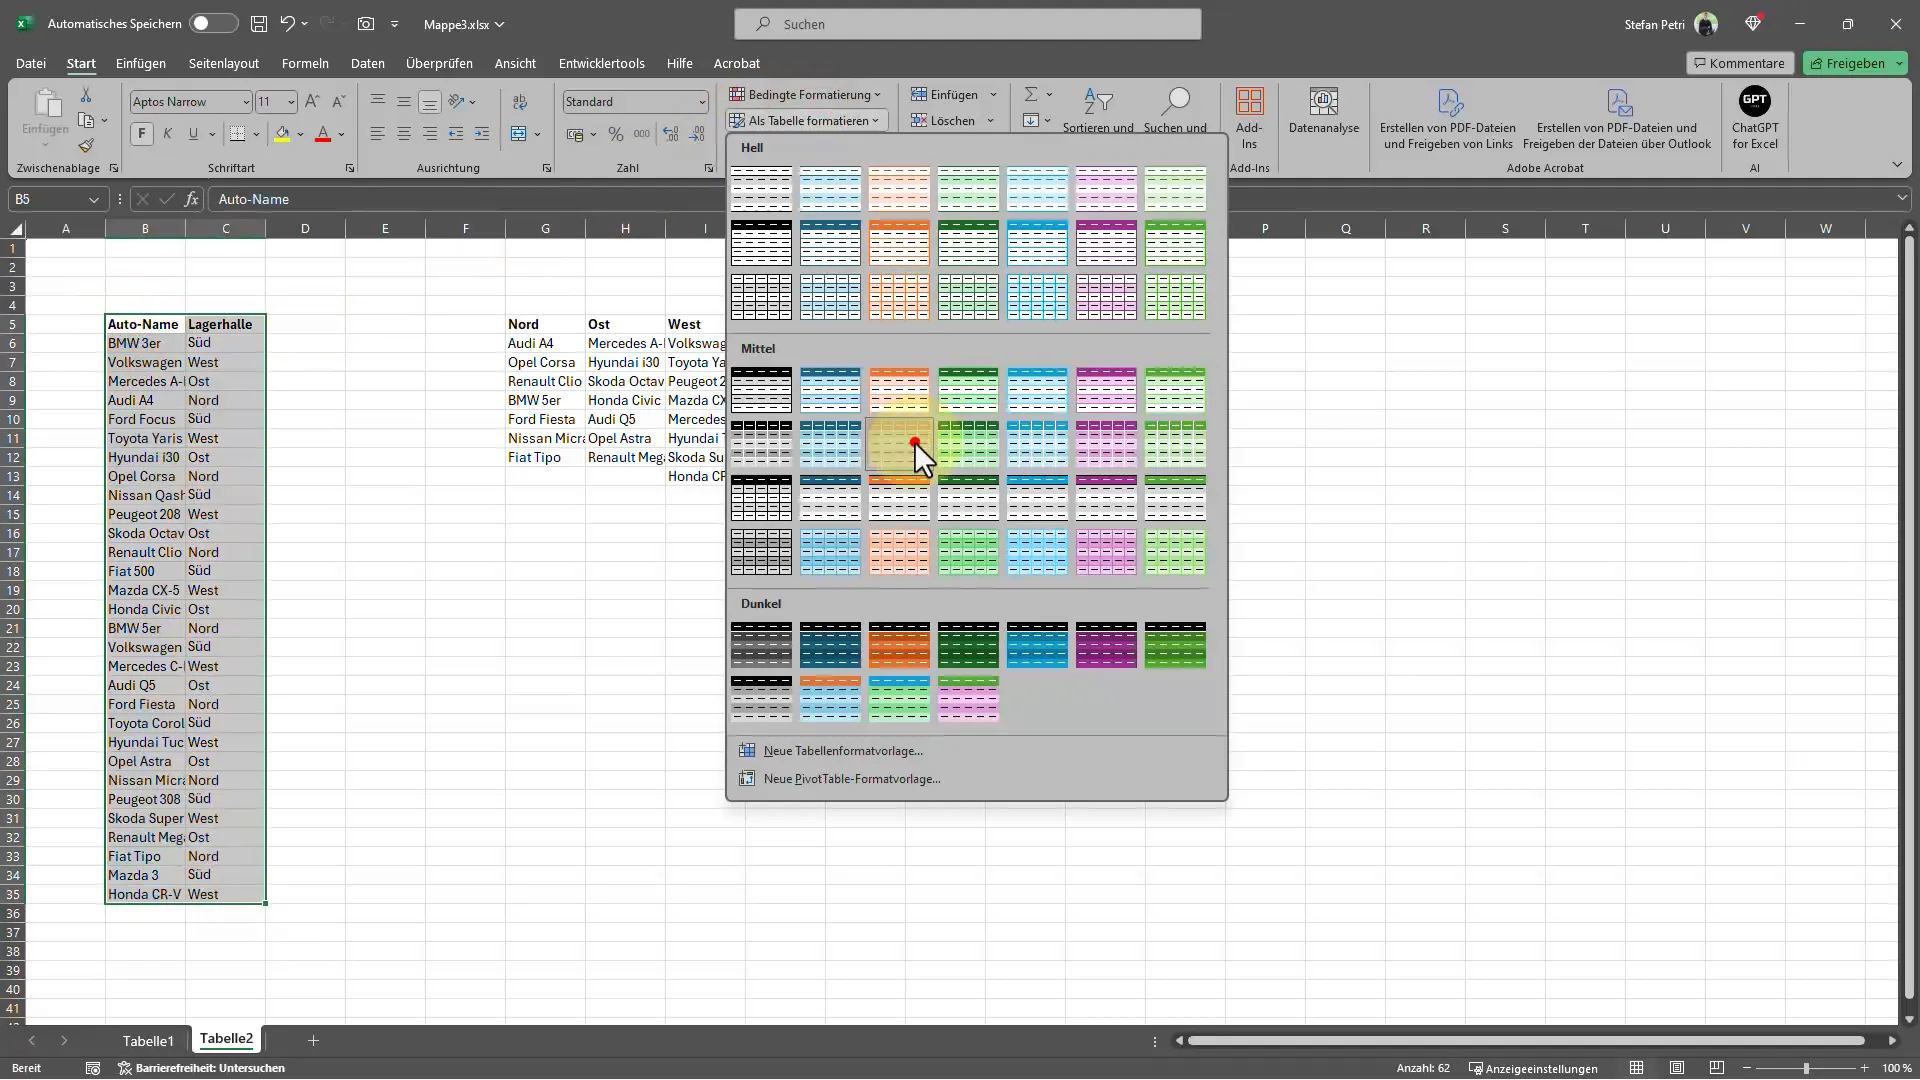Collapse the ribbon chevron
The height and width of the screenshot is (1080, 1920).
point(1897,165)
